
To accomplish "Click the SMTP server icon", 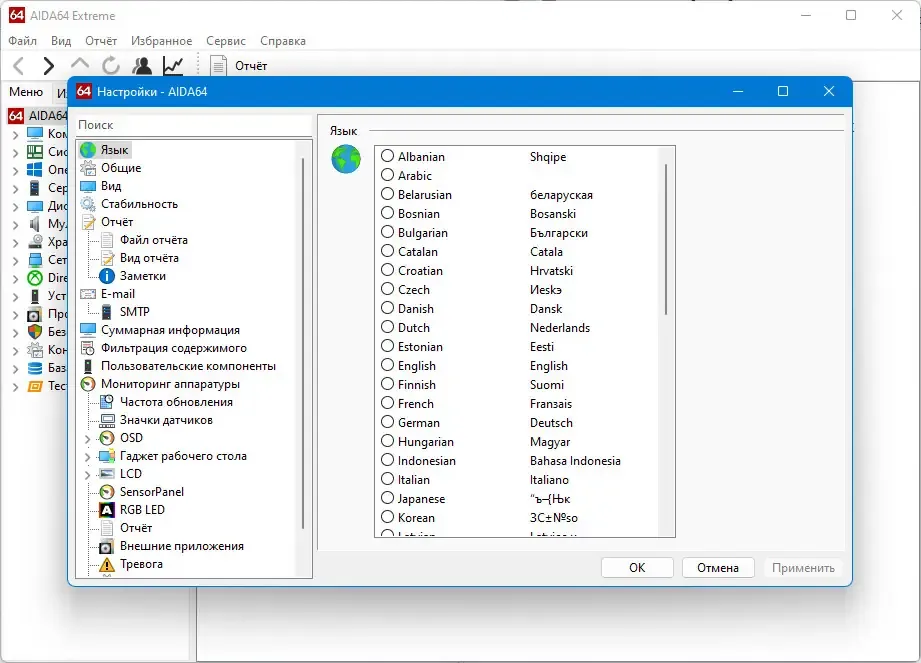I will point(107,312).
